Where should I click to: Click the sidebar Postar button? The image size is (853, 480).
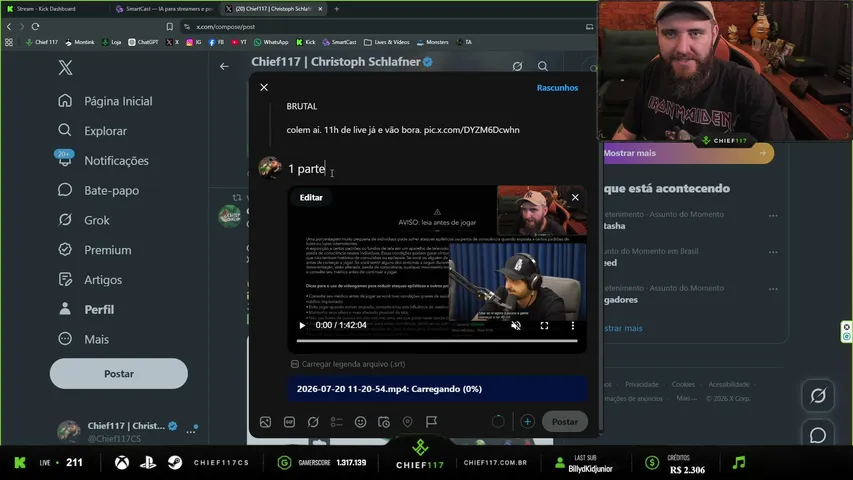[119, 373]
